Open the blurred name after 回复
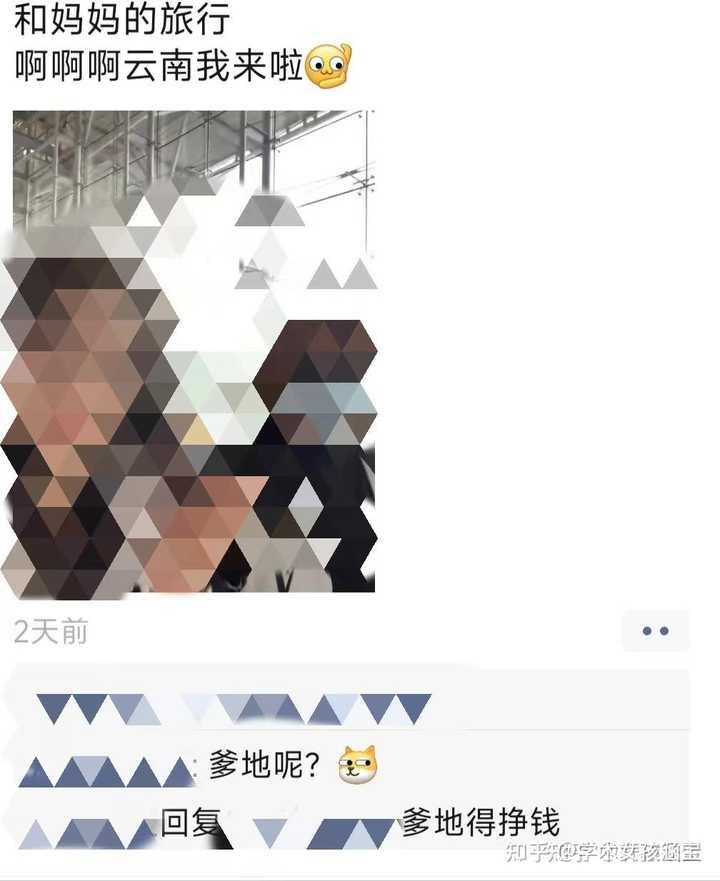 click(x=323, y=834)
